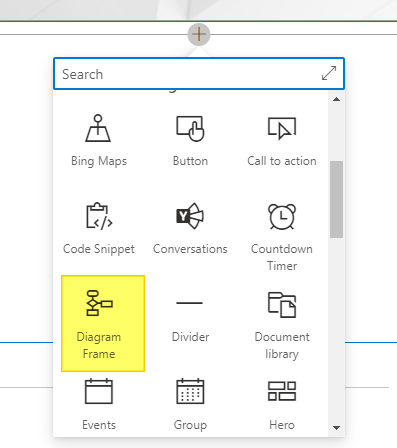
Task: Click the web part list scrollbar thumb
Action: [x=336, y=199]
